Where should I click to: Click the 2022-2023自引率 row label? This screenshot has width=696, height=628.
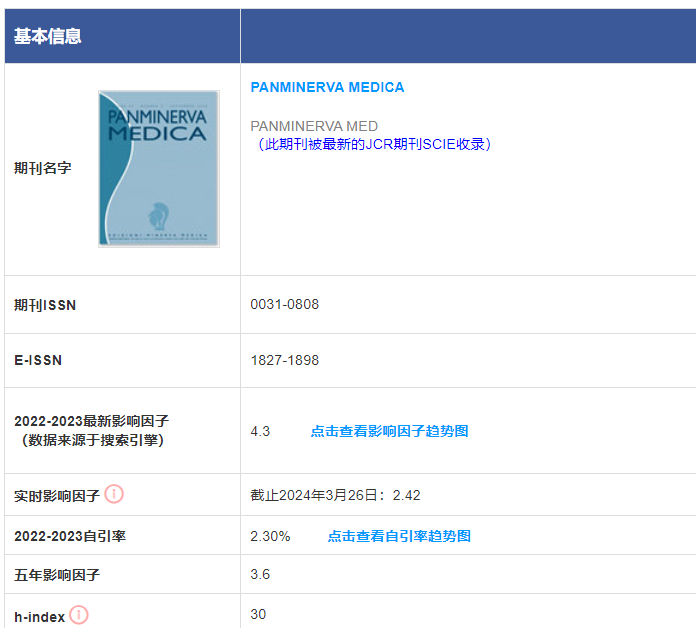pyautogui.click(x=70, y=536)
